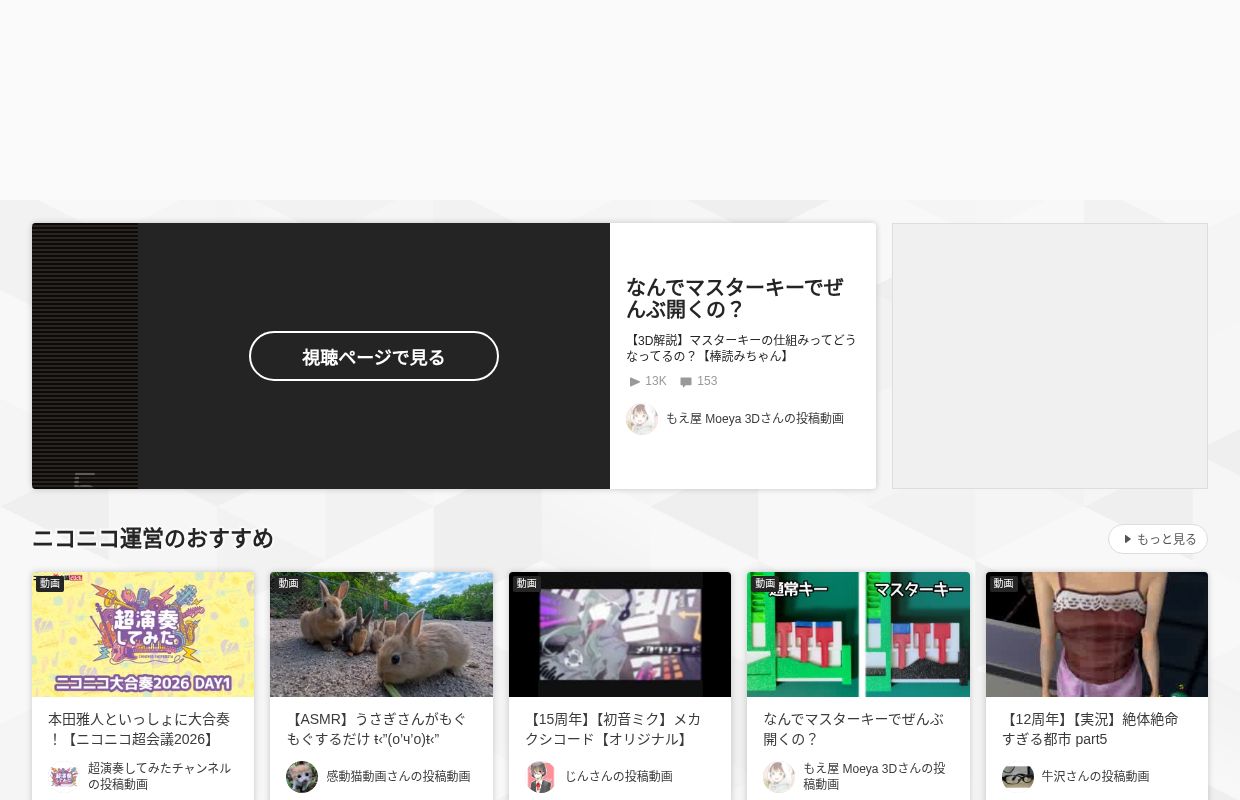Click the 153 comment count icon

point(686,382)
